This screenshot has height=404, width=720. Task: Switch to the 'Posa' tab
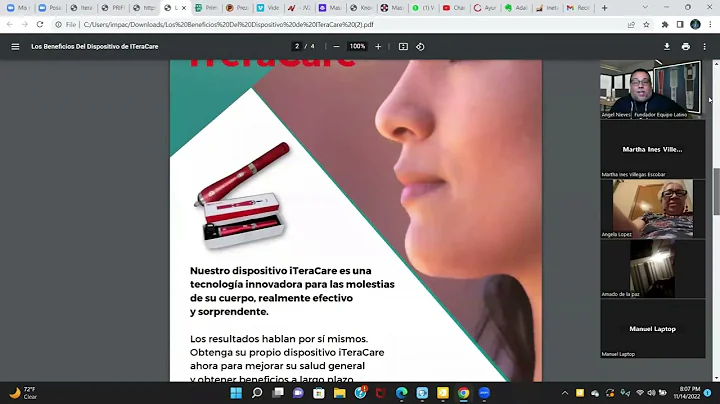pos(50,8)
